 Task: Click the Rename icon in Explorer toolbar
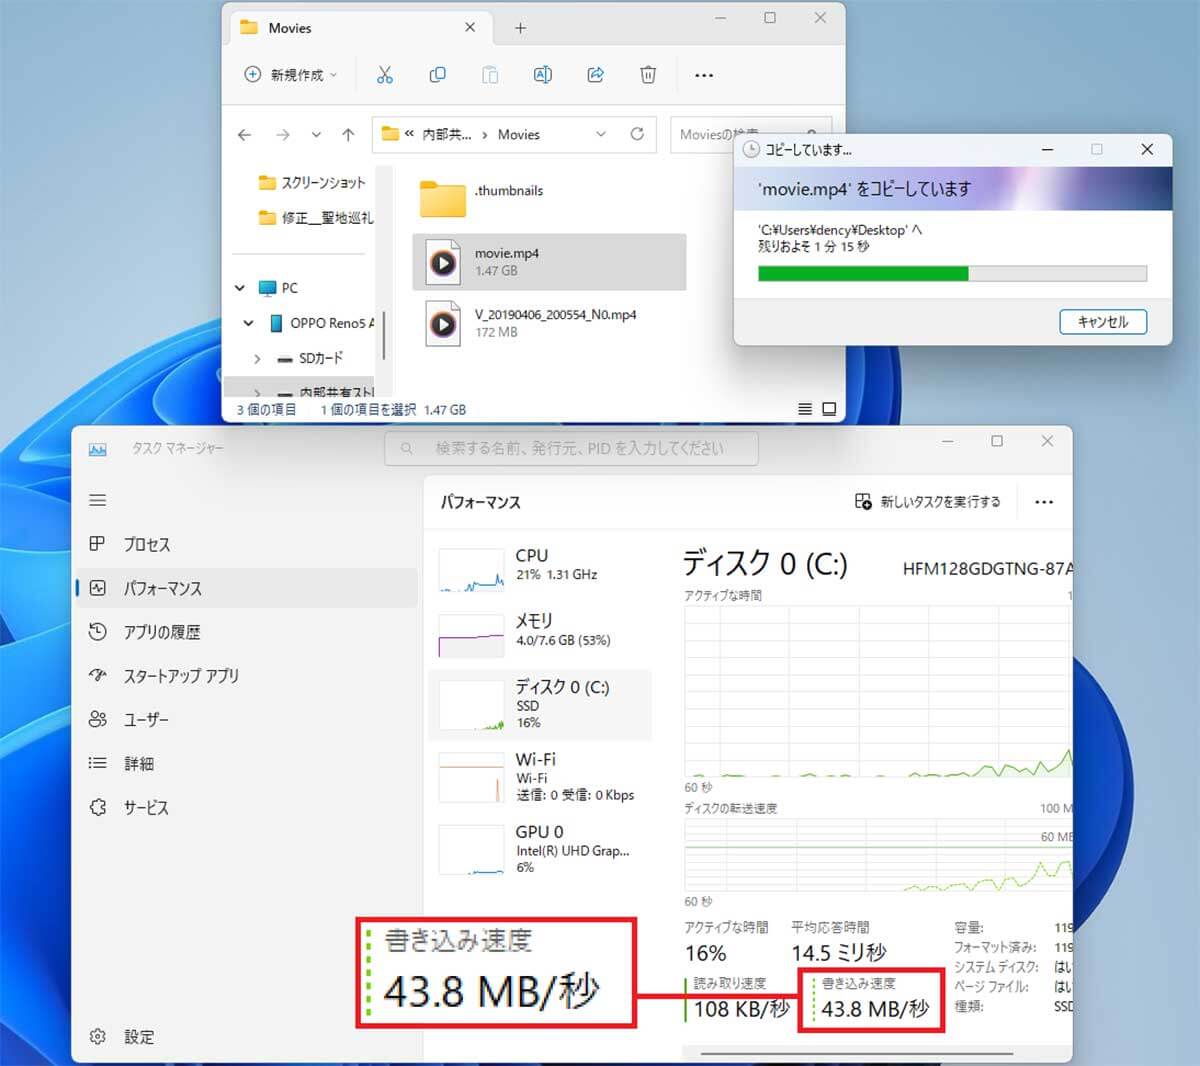pos(543,75)
